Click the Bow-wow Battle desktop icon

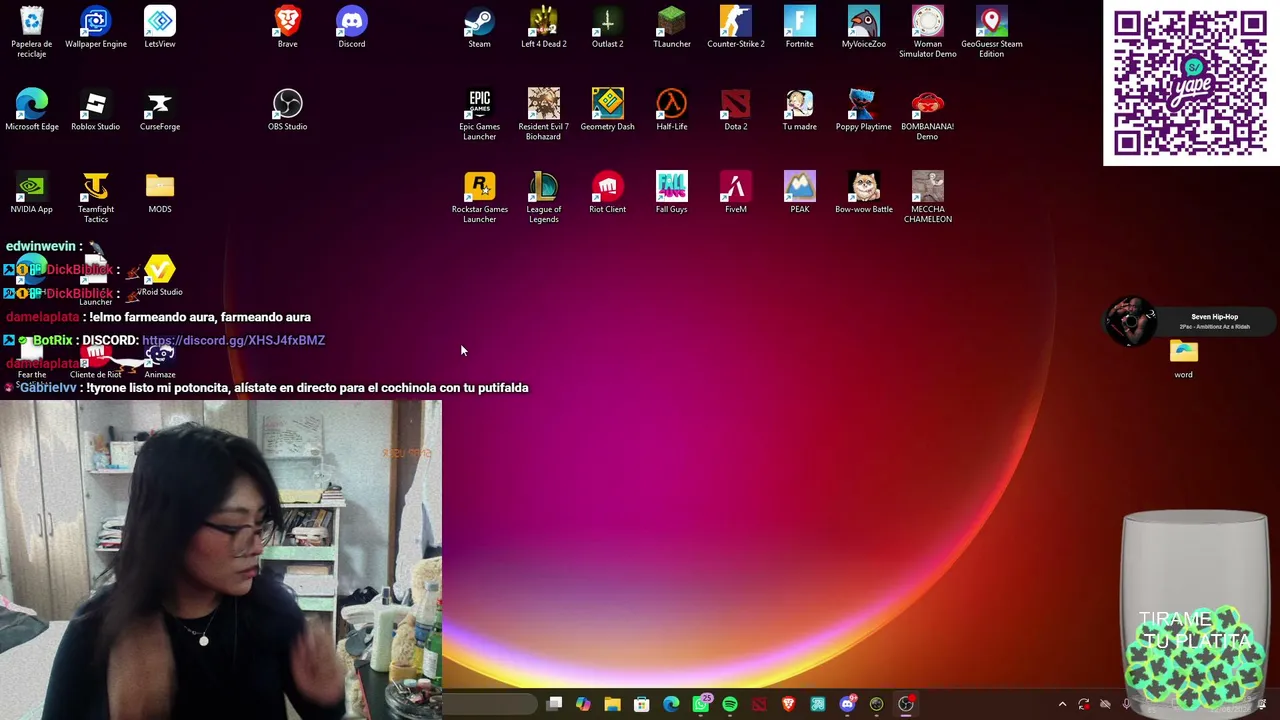pyautogui.click(x=864, y=193)
